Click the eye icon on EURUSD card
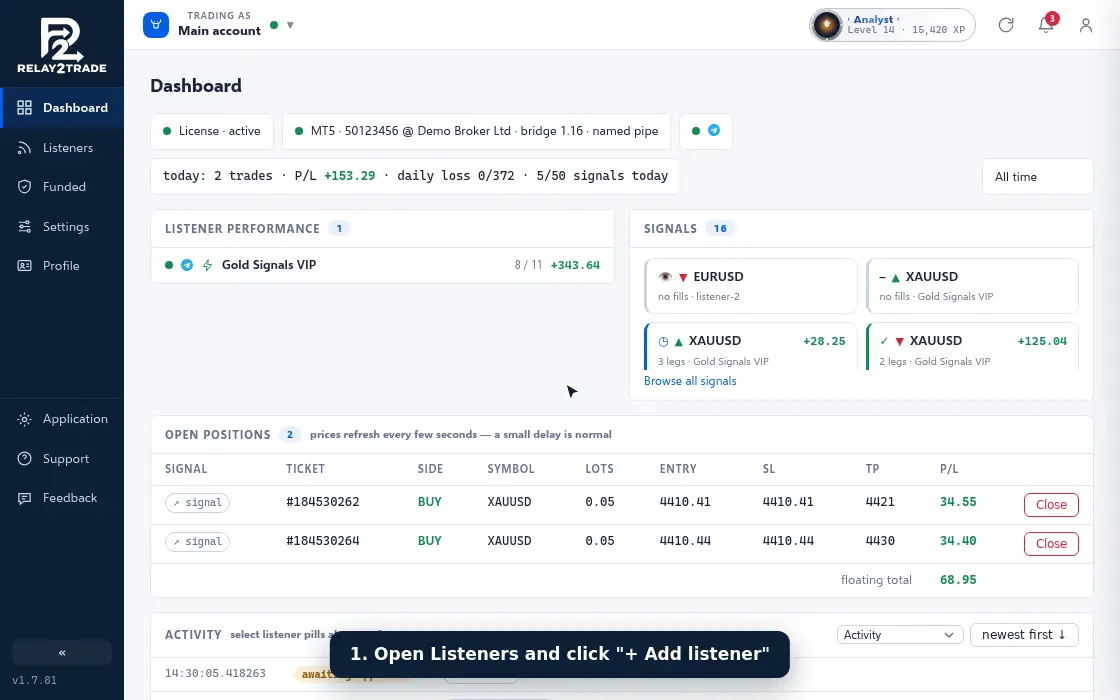 pos(665,276)
